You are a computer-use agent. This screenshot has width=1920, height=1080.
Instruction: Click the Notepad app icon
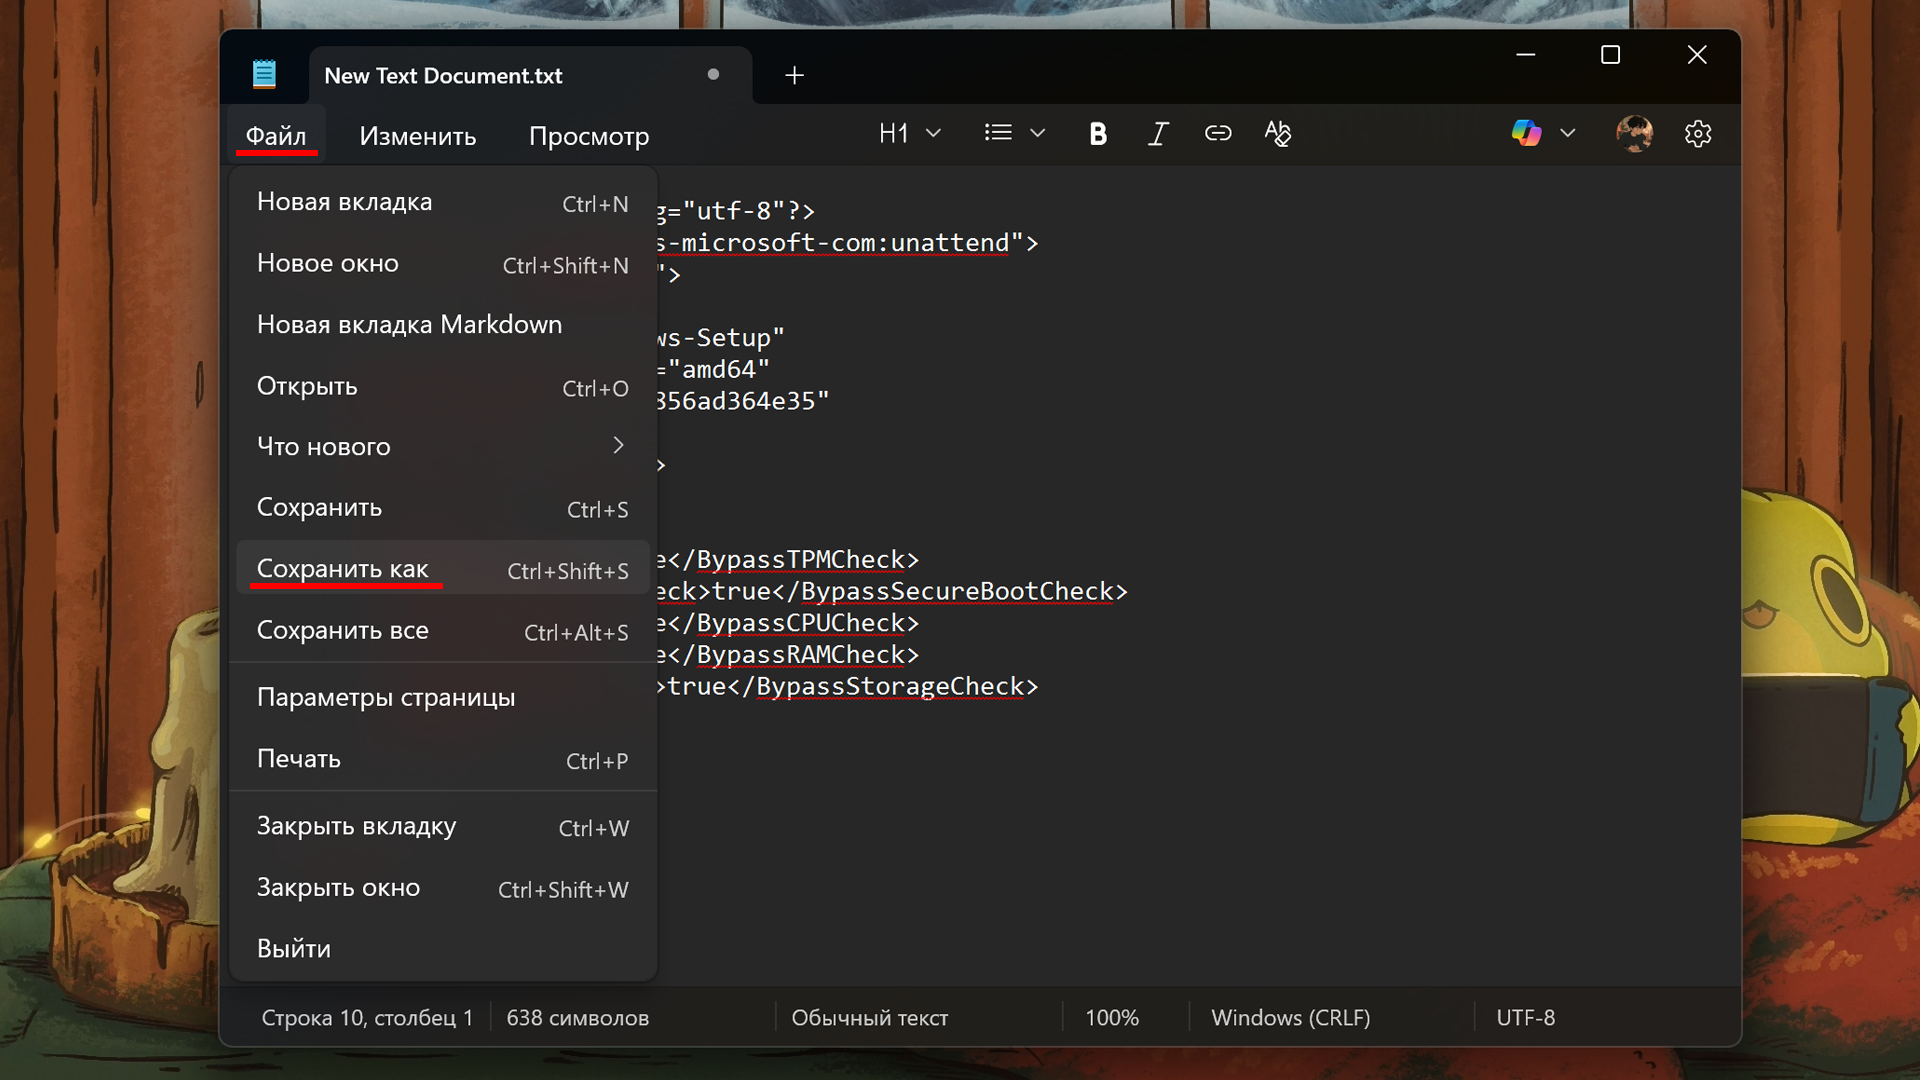[264, 75]
